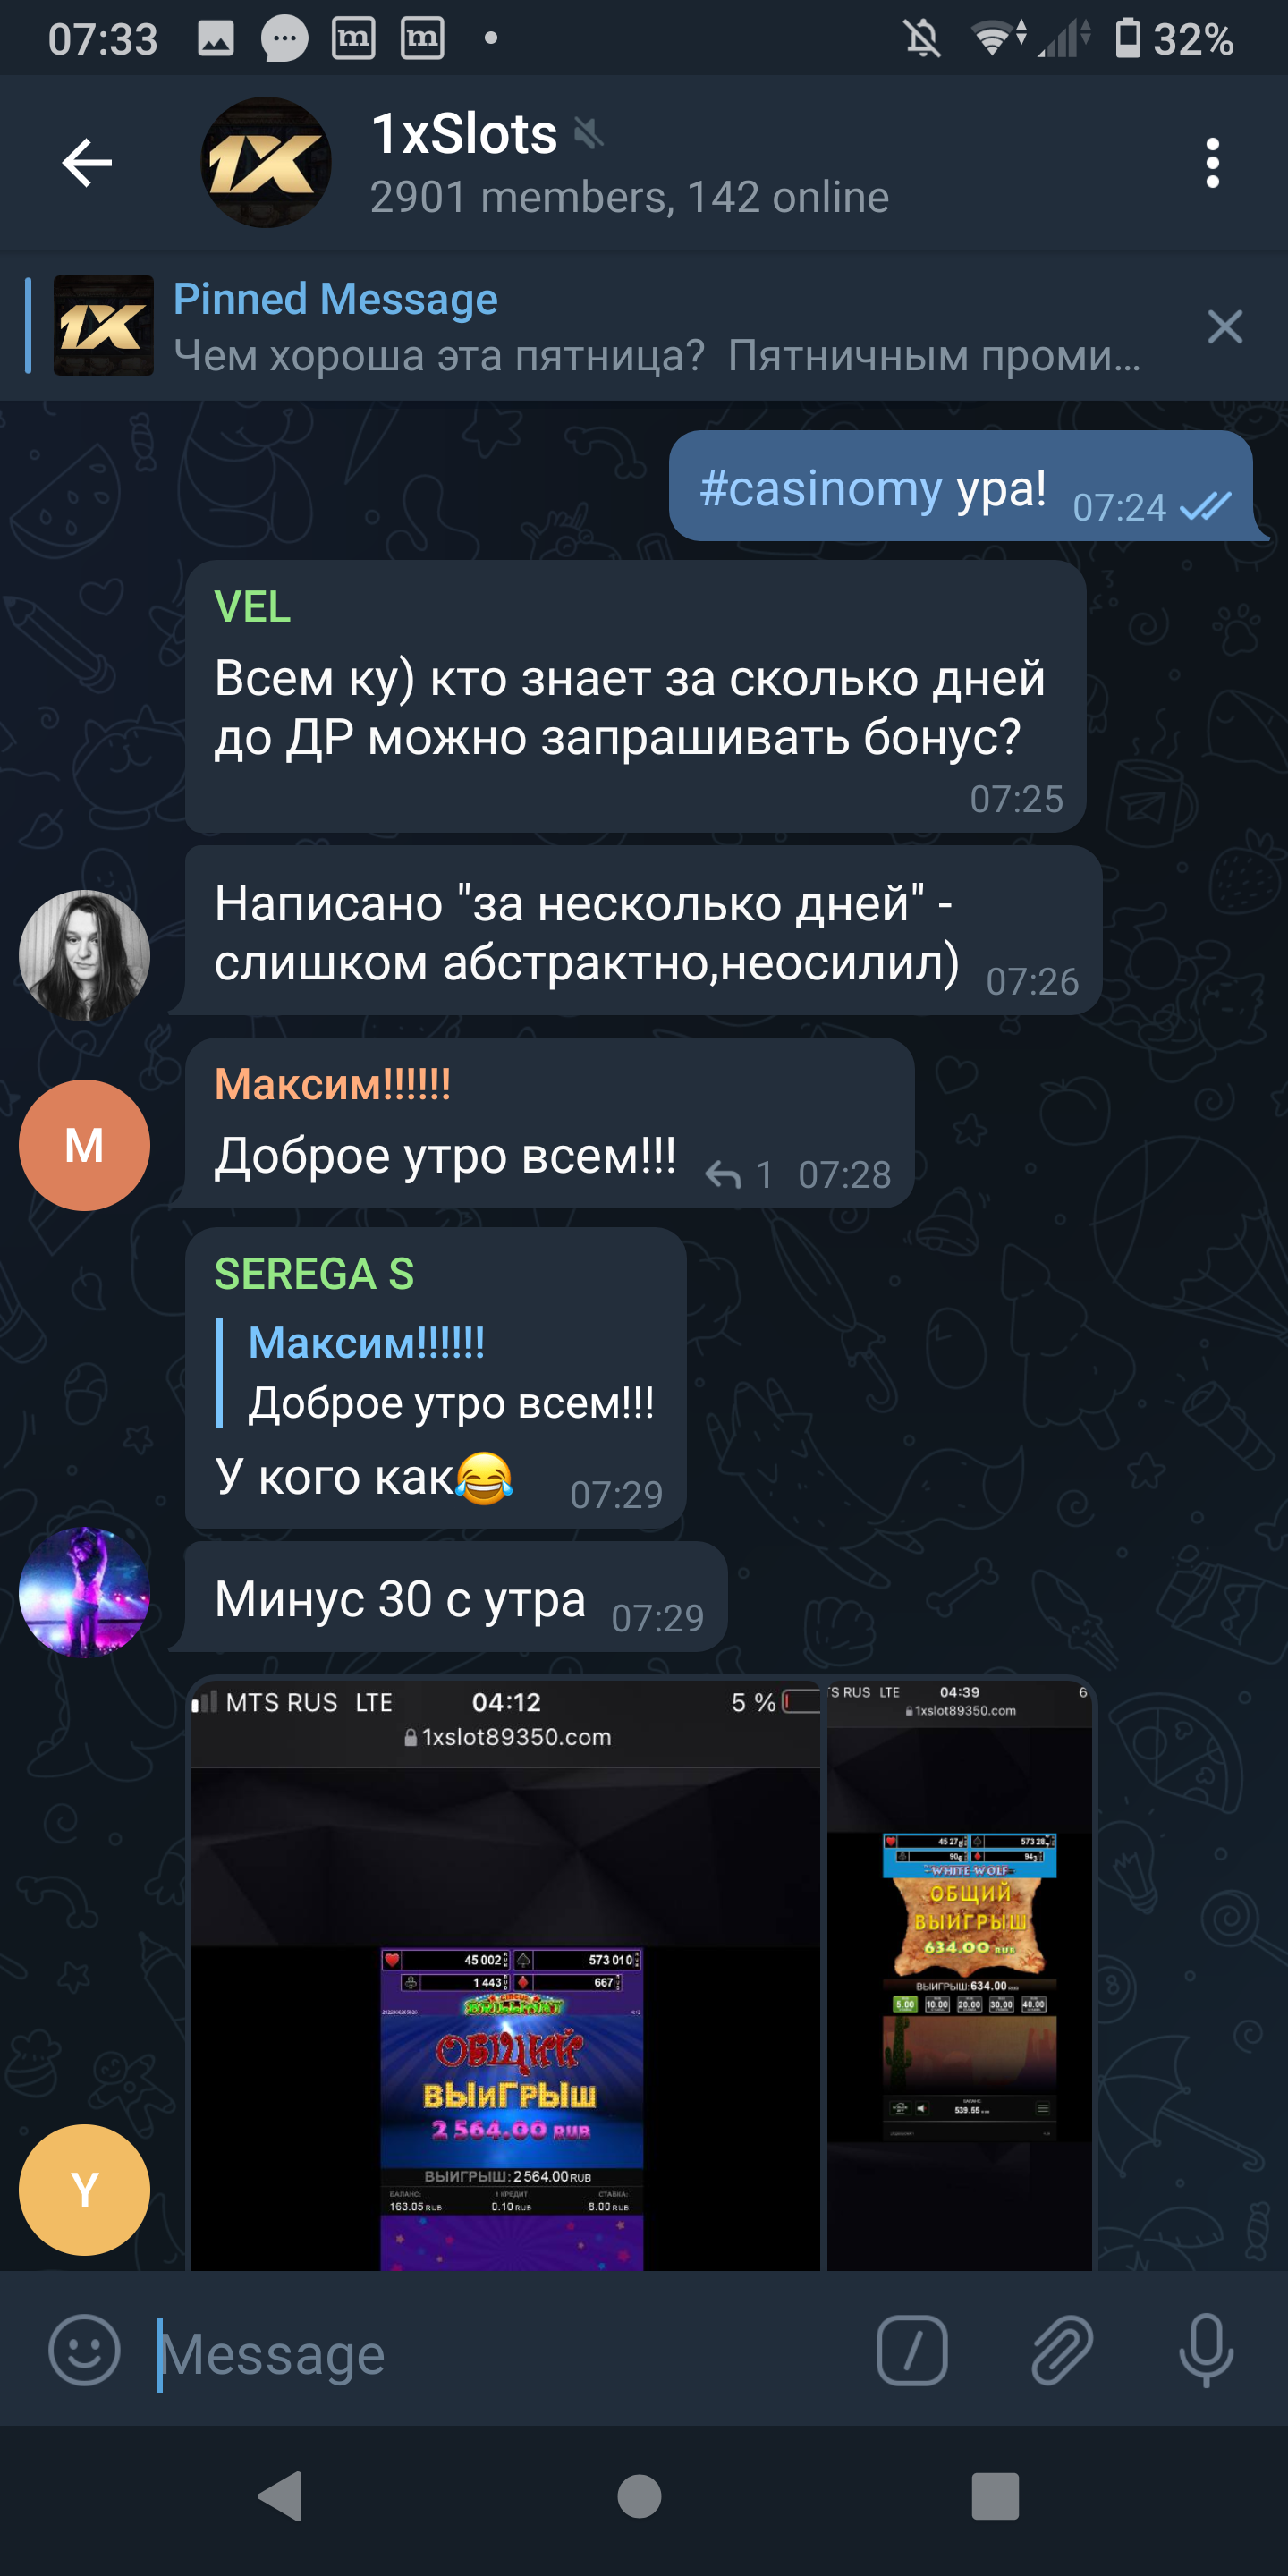1288x2576 pixels.
Task: Tap the back arrow to leave chat
Action: point(87,163)
